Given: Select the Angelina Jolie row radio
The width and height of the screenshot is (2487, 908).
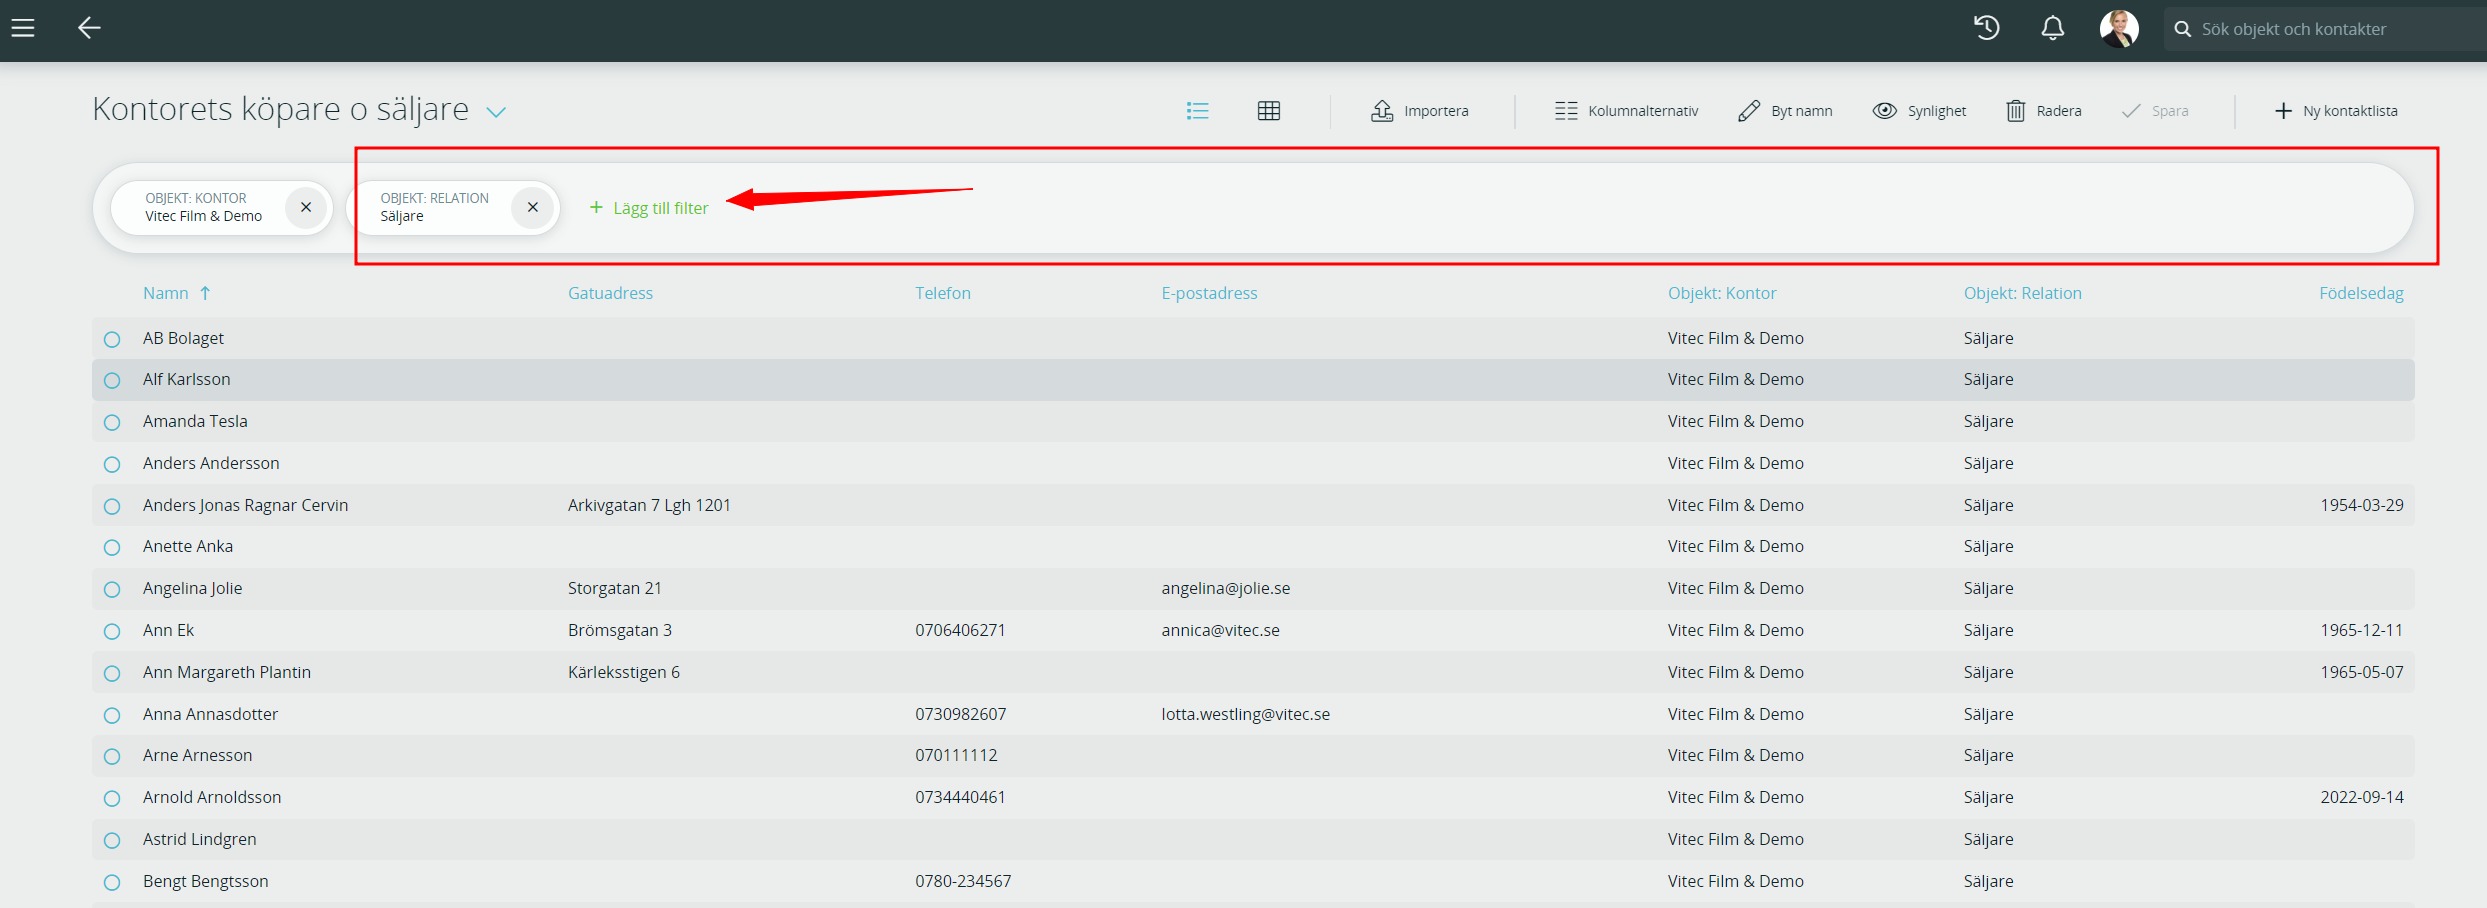Looking at the screenshot, I should 112,589.
